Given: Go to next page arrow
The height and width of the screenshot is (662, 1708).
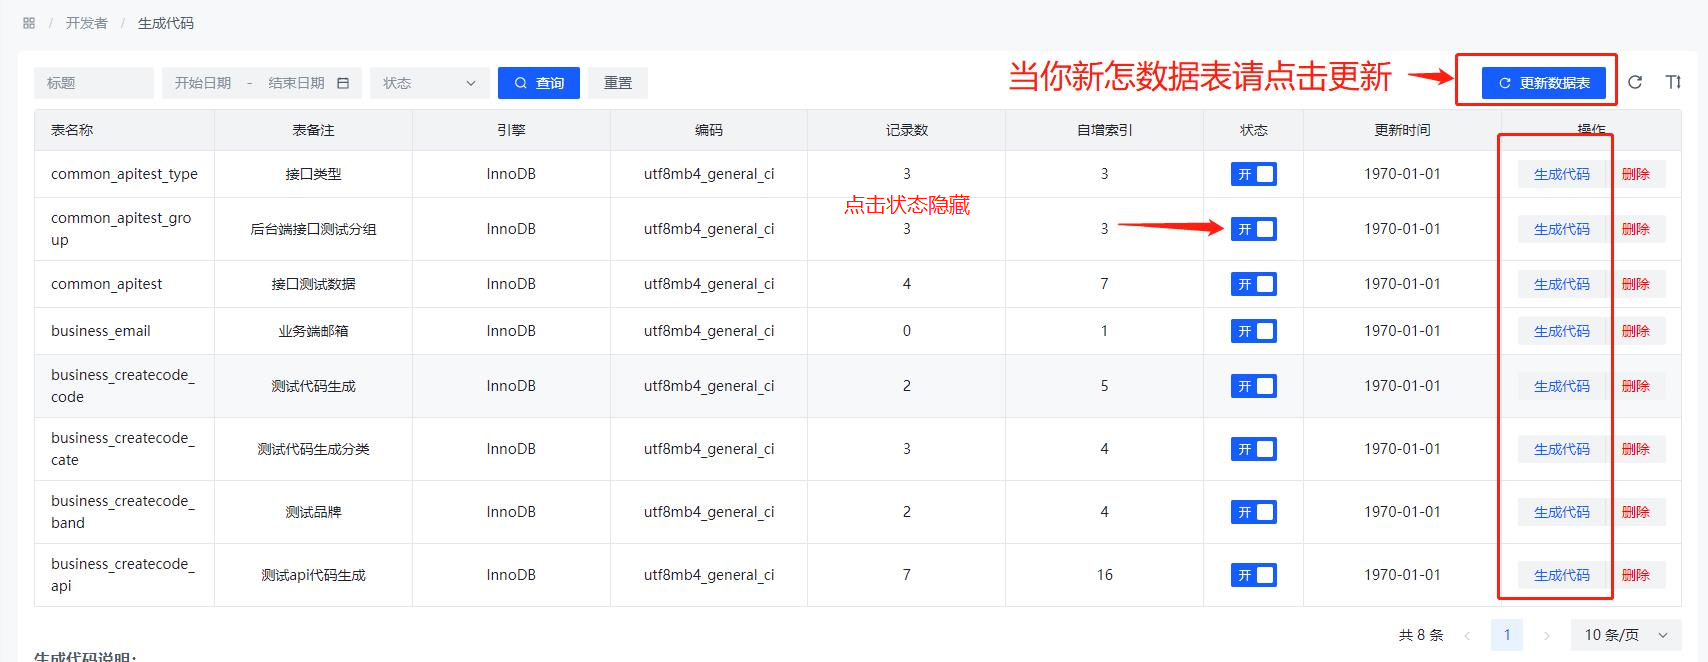Looking at the screenshot, I should pyautogui.click(x=1546, y=635).
